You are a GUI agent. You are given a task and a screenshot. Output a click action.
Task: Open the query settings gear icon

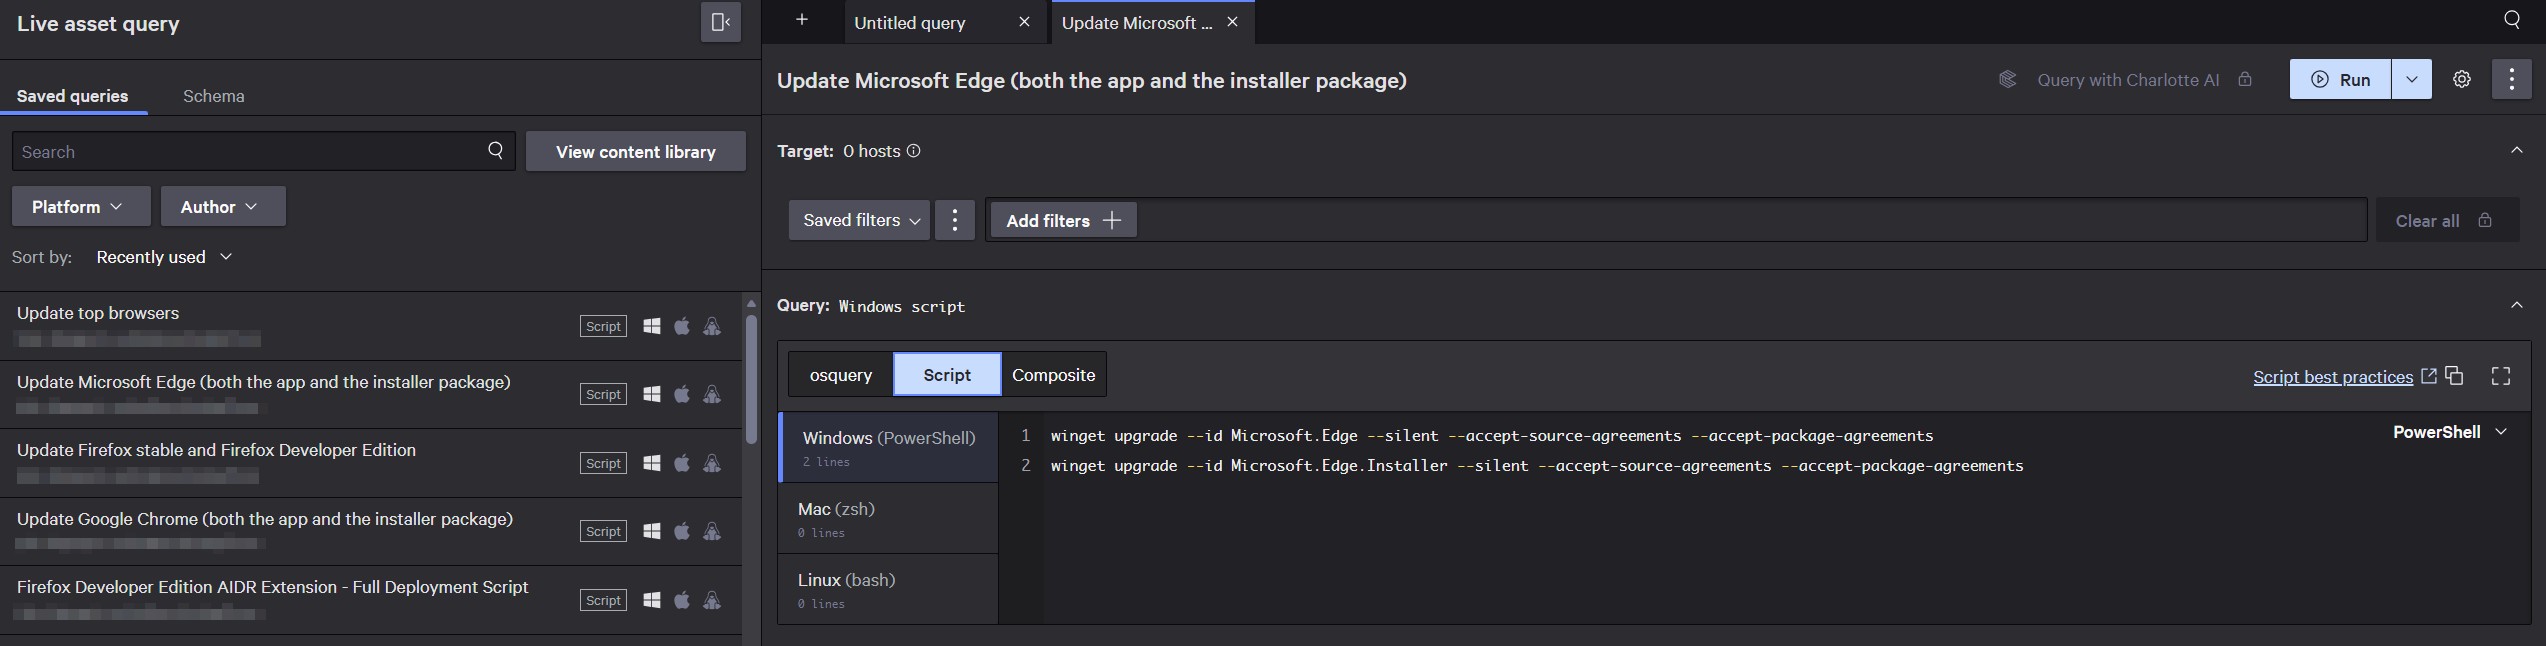[x=2461, y=79]
